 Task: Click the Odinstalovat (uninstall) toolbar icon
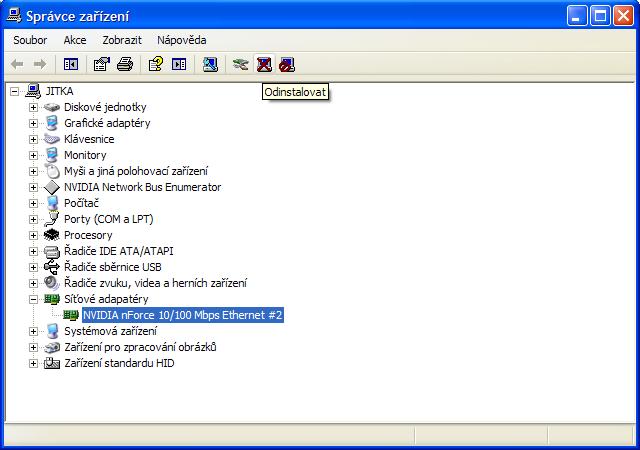[264, 64]
